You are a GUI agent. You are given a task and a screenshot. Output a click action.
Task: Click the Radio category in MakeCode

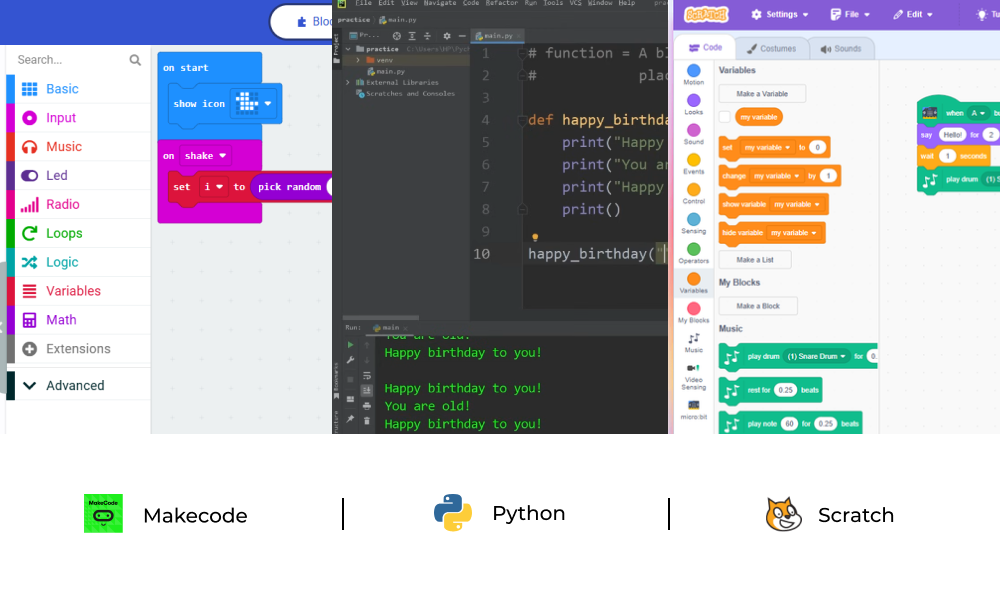pyautogui.click(x=62, y=204)
